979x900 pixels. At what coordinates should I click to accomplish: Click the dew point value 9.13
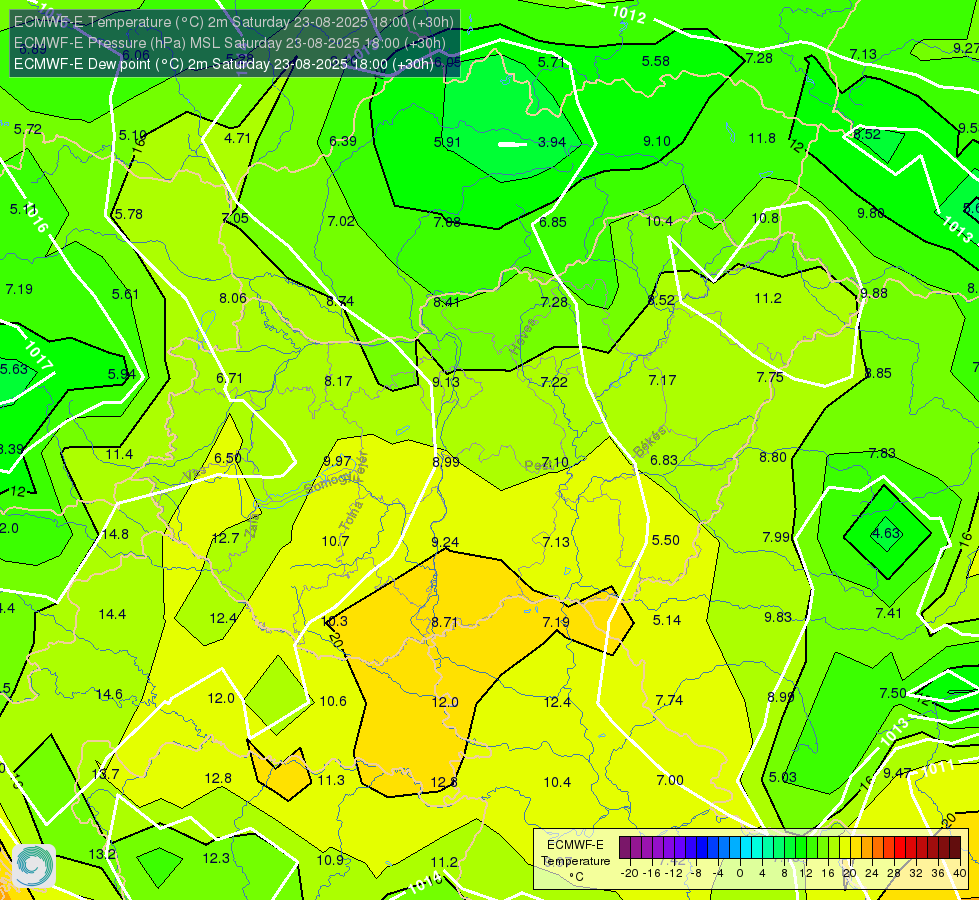[446, 382]
